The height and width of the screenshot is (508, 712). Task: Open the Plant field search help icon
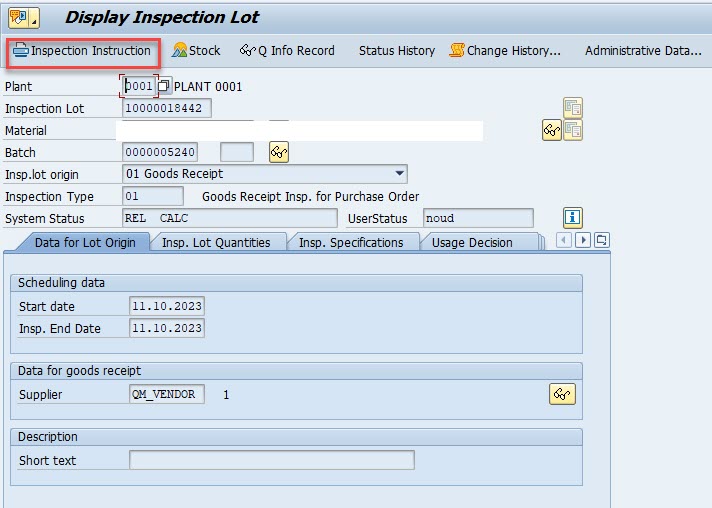164,86
